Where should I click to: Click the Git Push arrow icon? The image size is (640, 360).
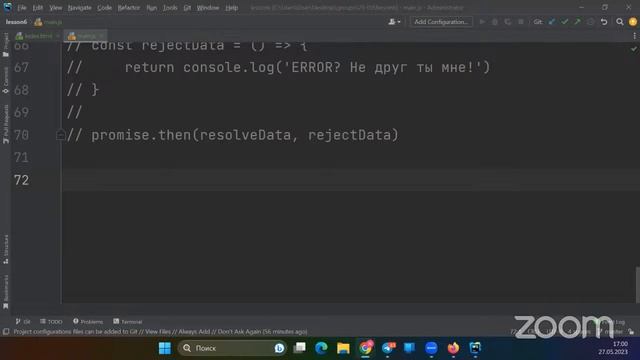click(x=577, y=22)
